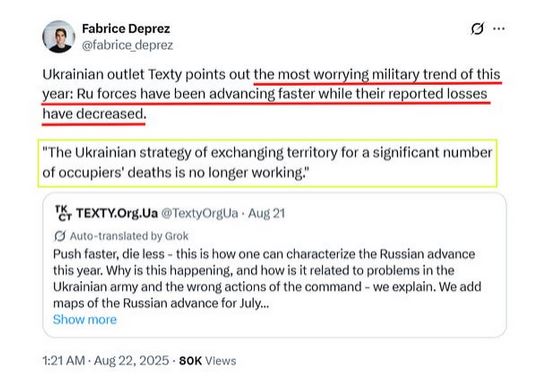Click the Grok icon at top right
This screenshot has width=537, height=391.
click(477, 28)
